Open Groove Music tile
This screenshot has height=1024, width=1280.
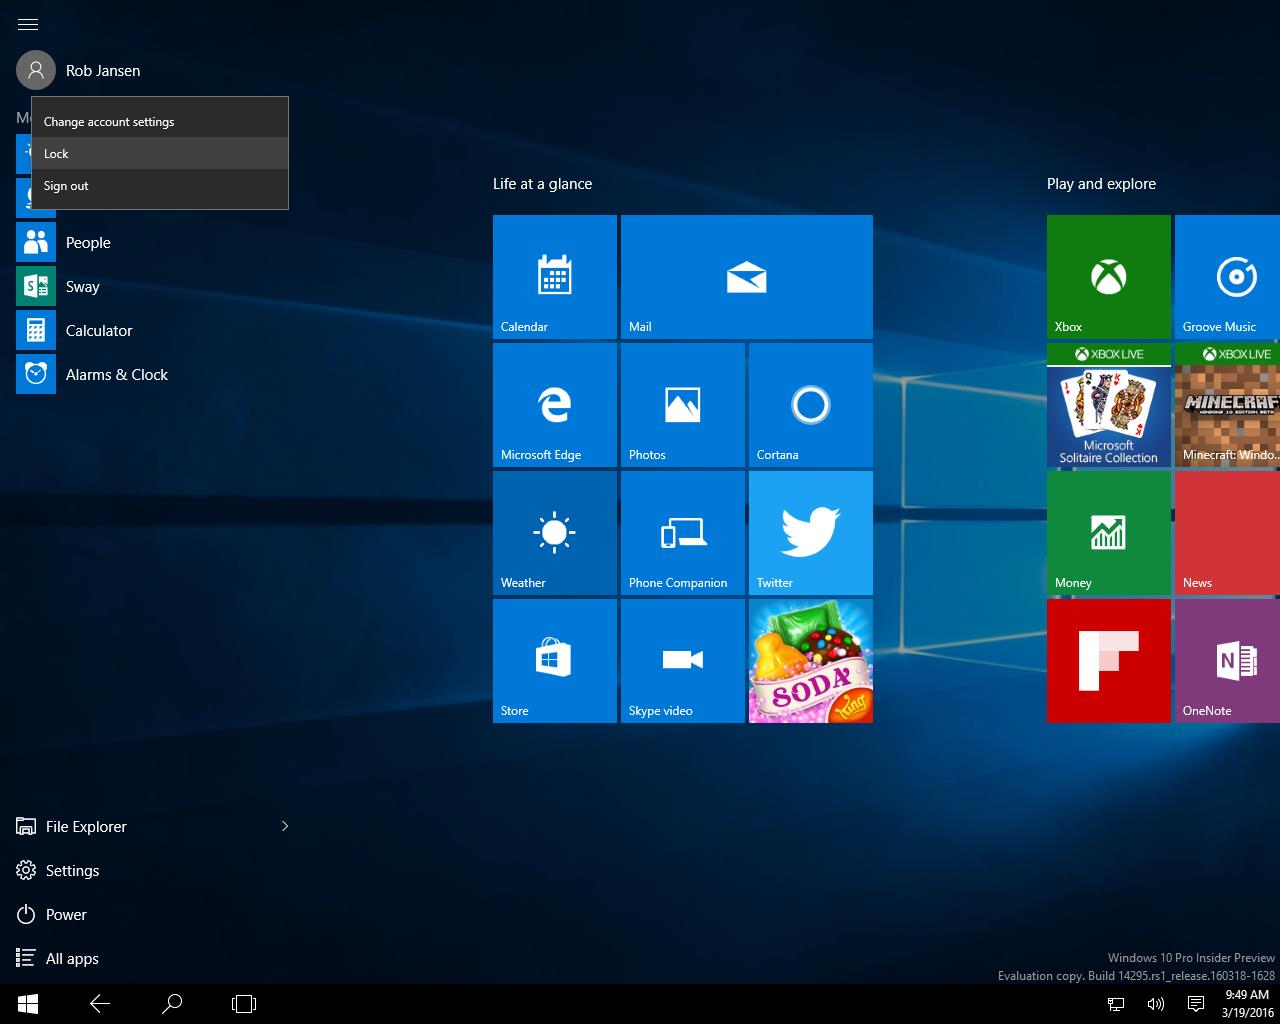coord(1228,277)
